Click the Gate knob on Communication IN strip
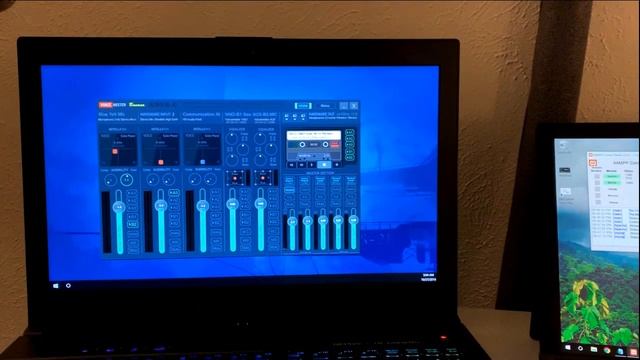 tap(211, 179)
